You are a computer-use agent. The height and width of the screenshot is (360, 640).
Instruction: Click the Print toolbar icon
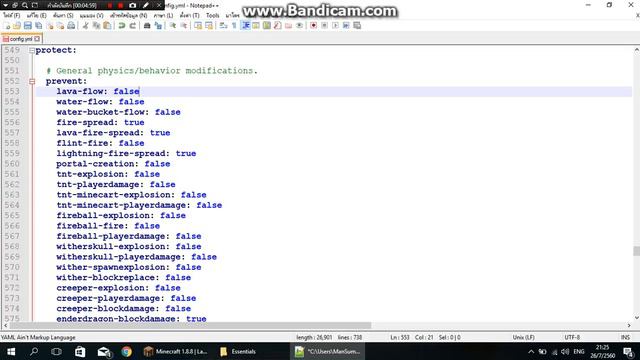[x=71, y=26]
